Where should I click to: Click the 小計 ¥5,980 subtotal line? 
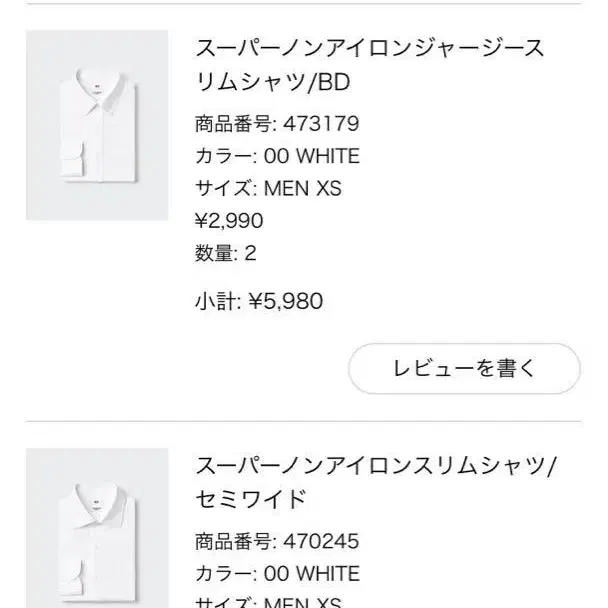[x=259, y=301]
